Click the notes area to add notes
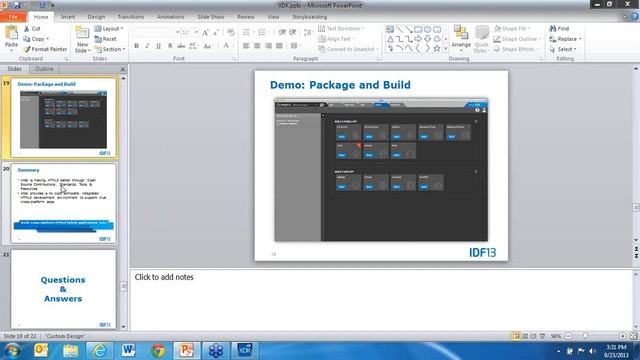640x360 pixels. [x=381, y=300]
